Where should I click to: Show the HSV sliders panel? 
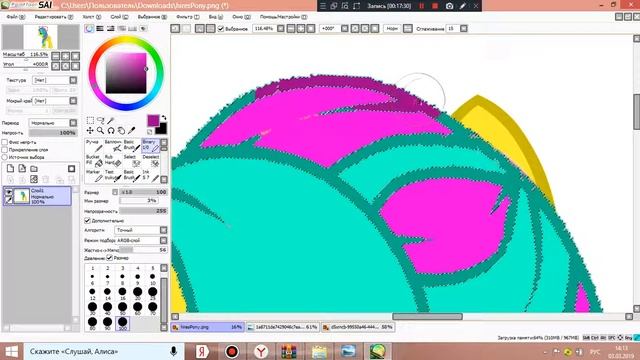(x=111, y=29)
